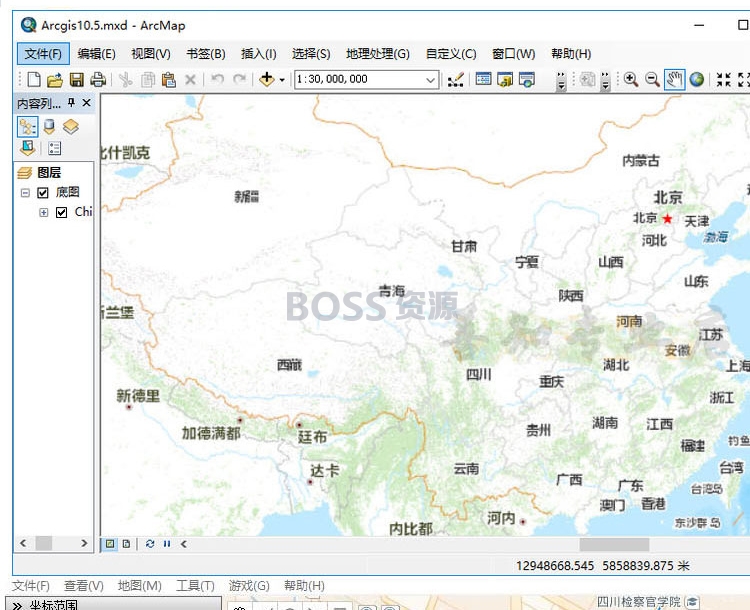Open the 帮助(H) menu in ArcMap
This screenshot has width=750, height=610.
tap(571, 54)
